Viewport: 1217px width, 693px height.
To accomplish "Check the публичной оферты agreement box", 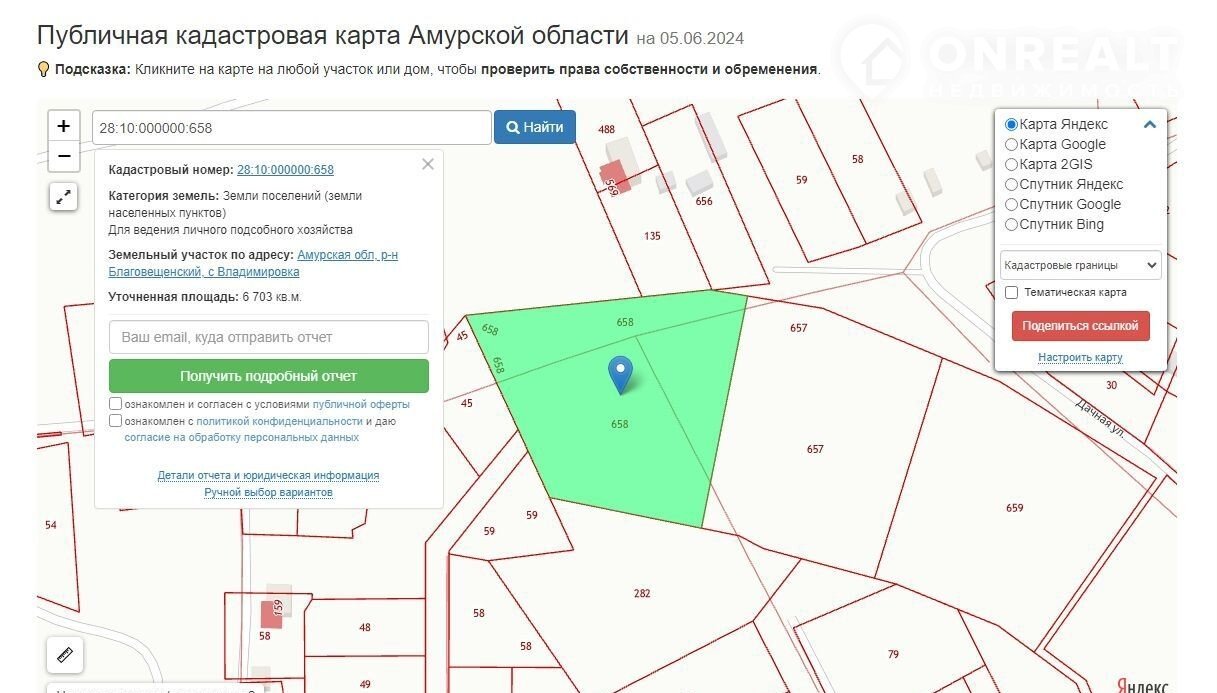I will 116,404.
